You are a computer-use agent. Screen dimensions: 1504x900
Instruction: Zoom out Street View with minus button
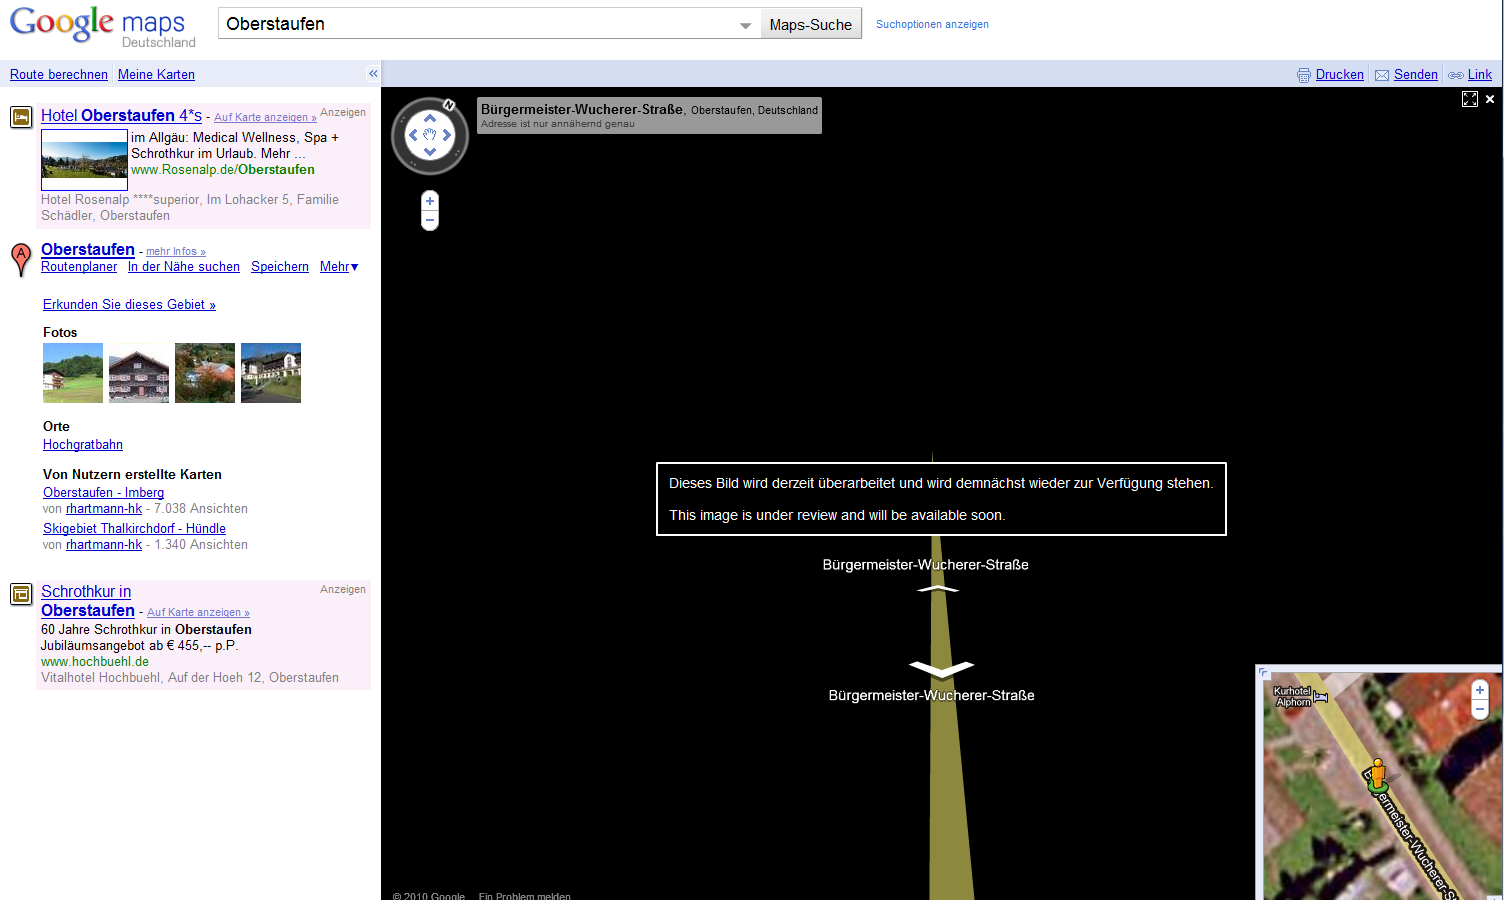430,220
